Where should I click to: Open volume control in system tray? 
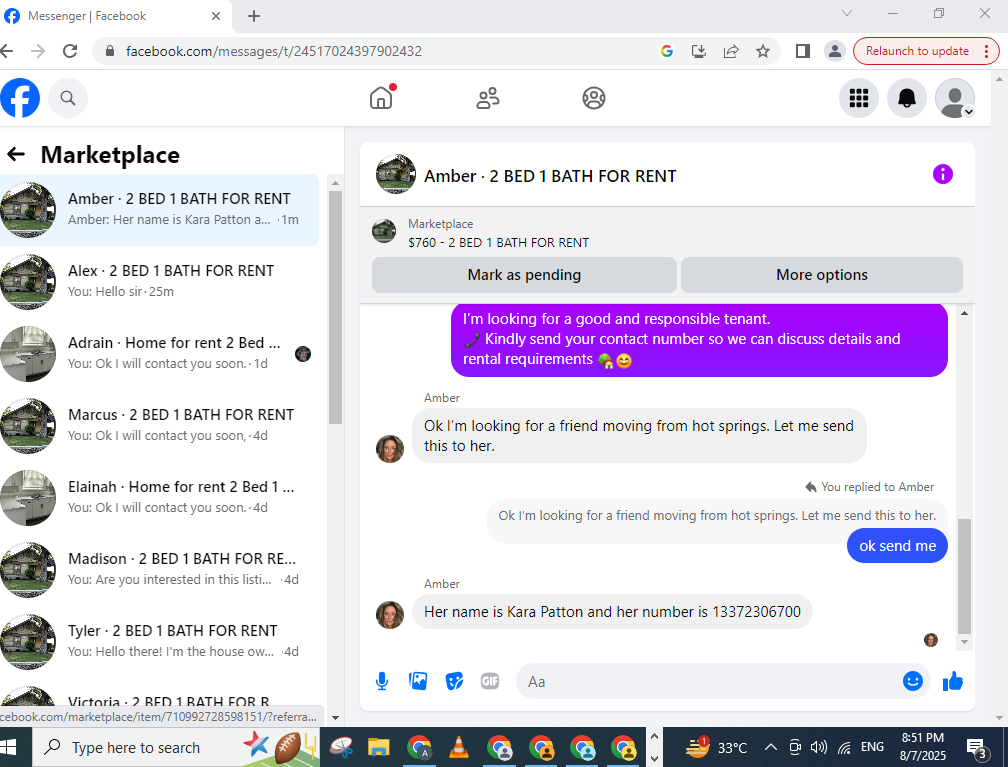[x=818, y=747]
